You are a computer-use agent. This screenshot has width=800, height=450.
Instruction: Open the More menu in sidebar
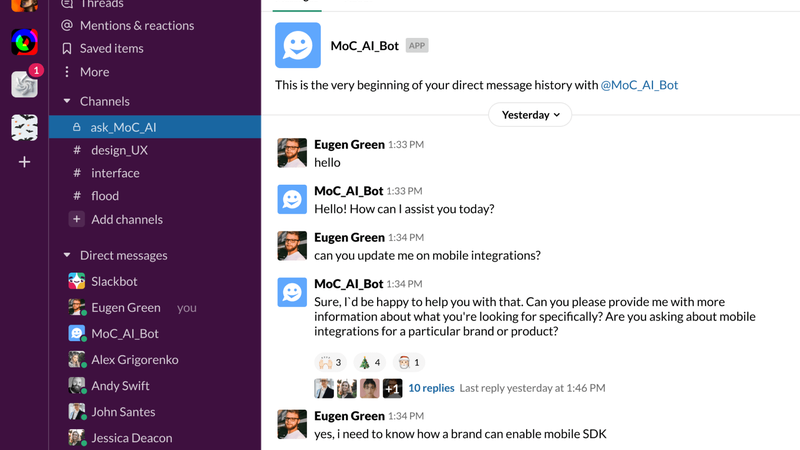coord(94,72)
